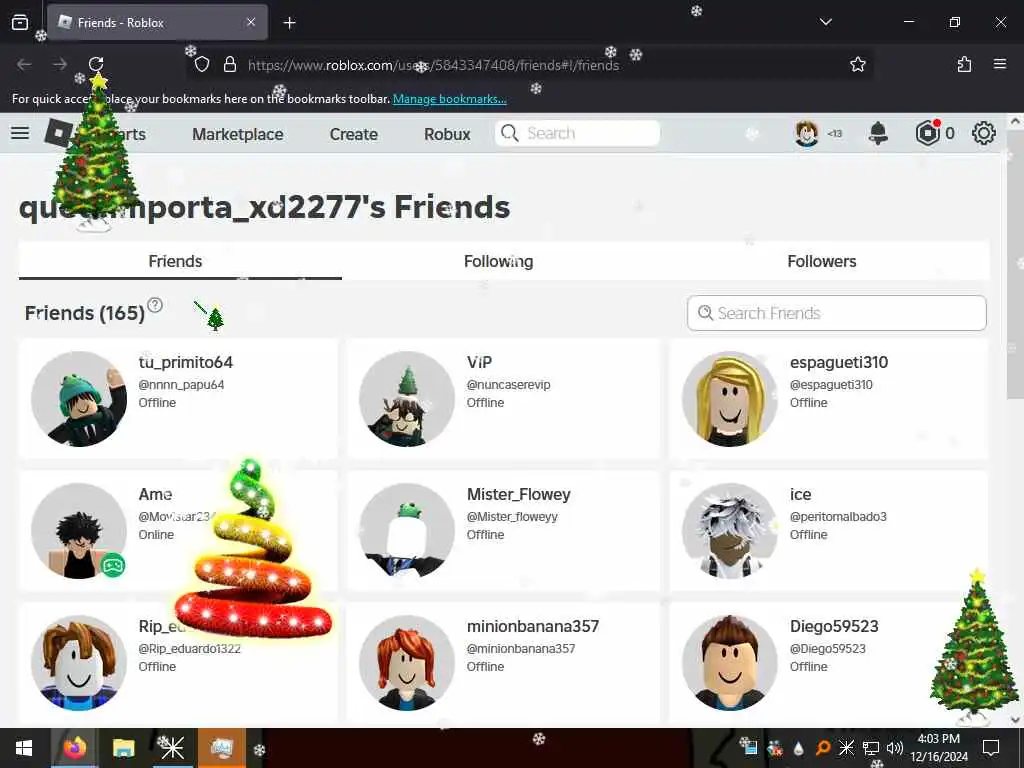Open Mister_Flowey's friend profile name
The height and width of the screenshot is (768, 1024).
point(519,494)
